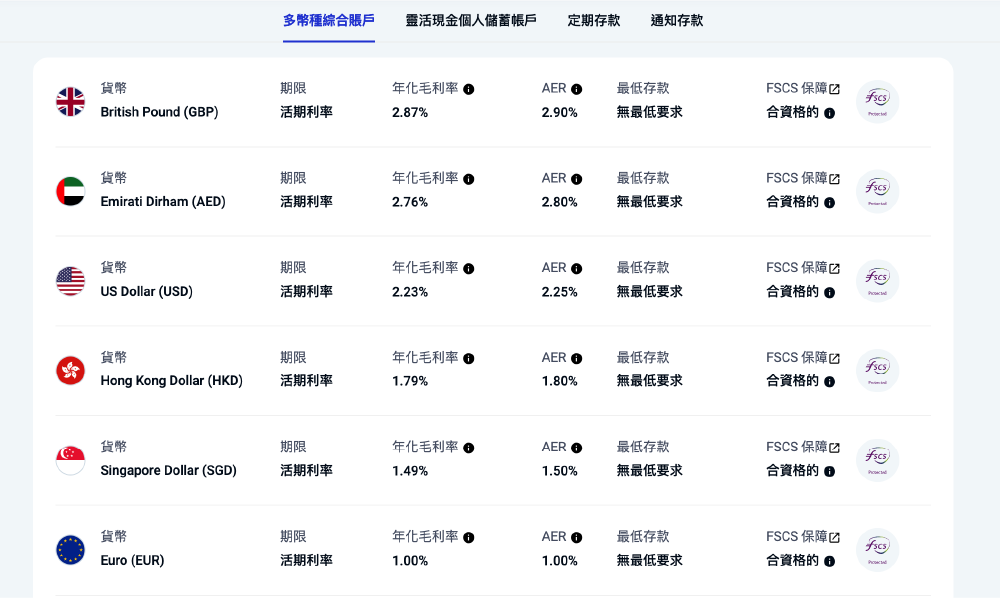Click the US flag icon in the USD row
The image size is (1000, 598).
(x=70, y=280)
